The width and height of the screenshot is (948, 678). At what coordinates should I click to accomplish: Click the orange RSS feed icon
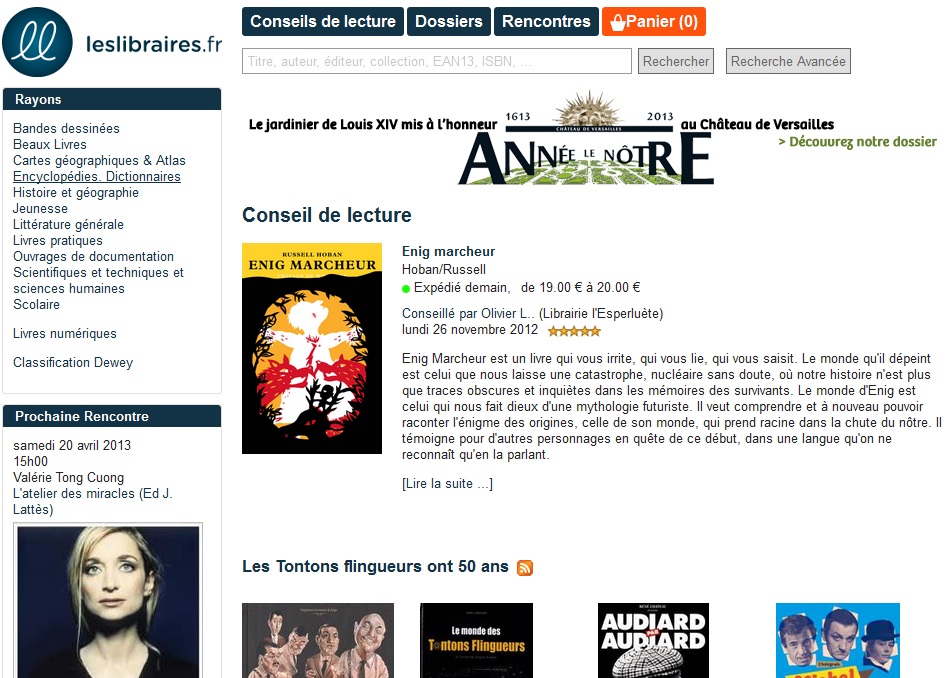(x=525, y=567)
